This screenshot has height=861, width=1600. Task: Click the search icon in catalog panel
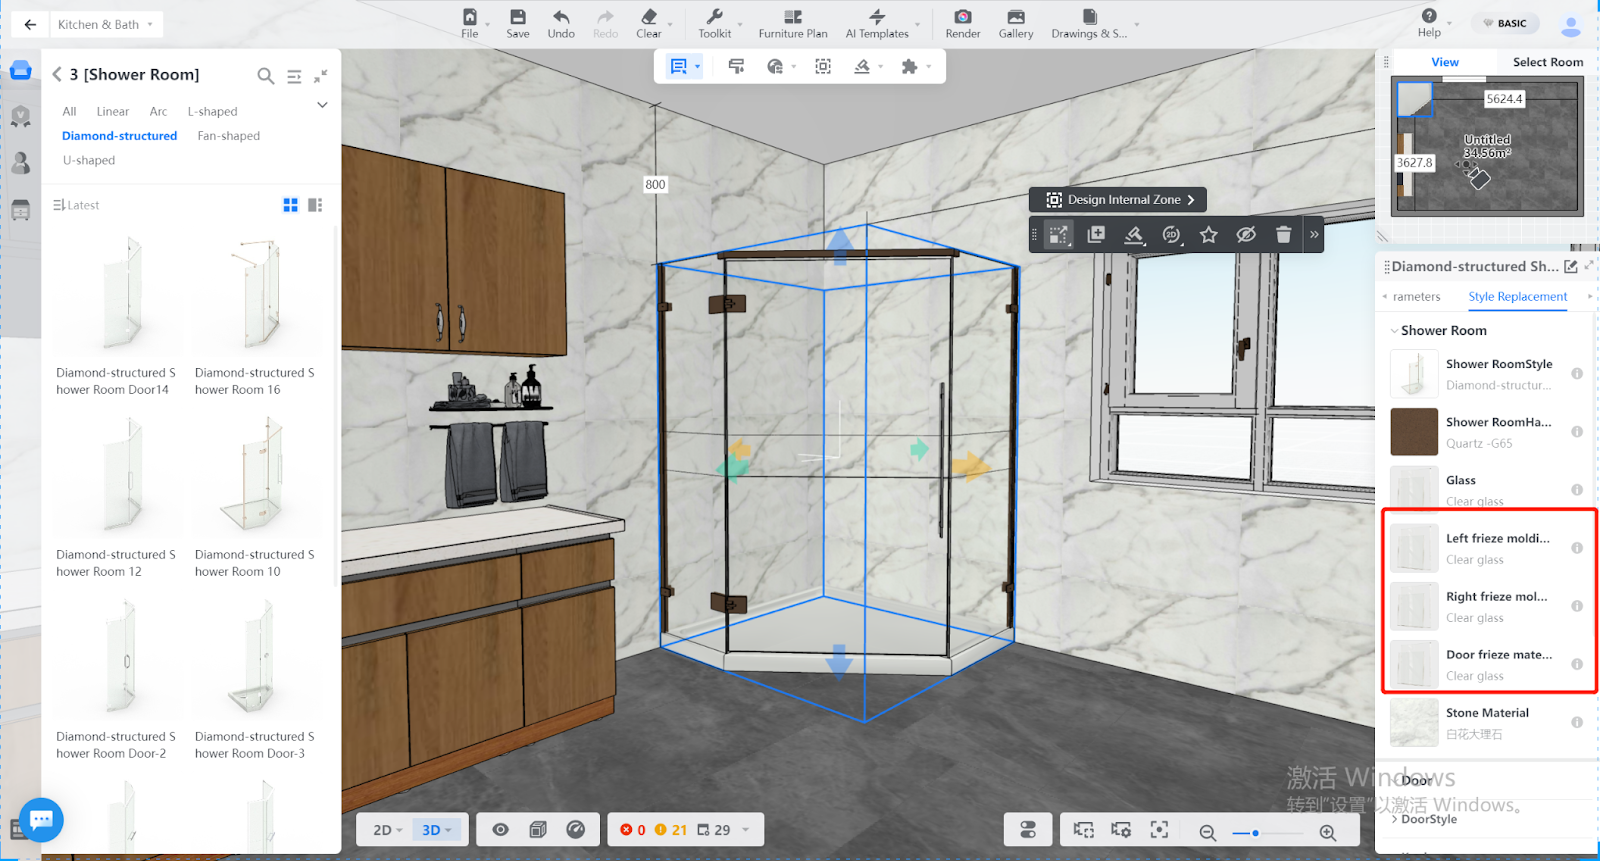click(x=265, y=76)
